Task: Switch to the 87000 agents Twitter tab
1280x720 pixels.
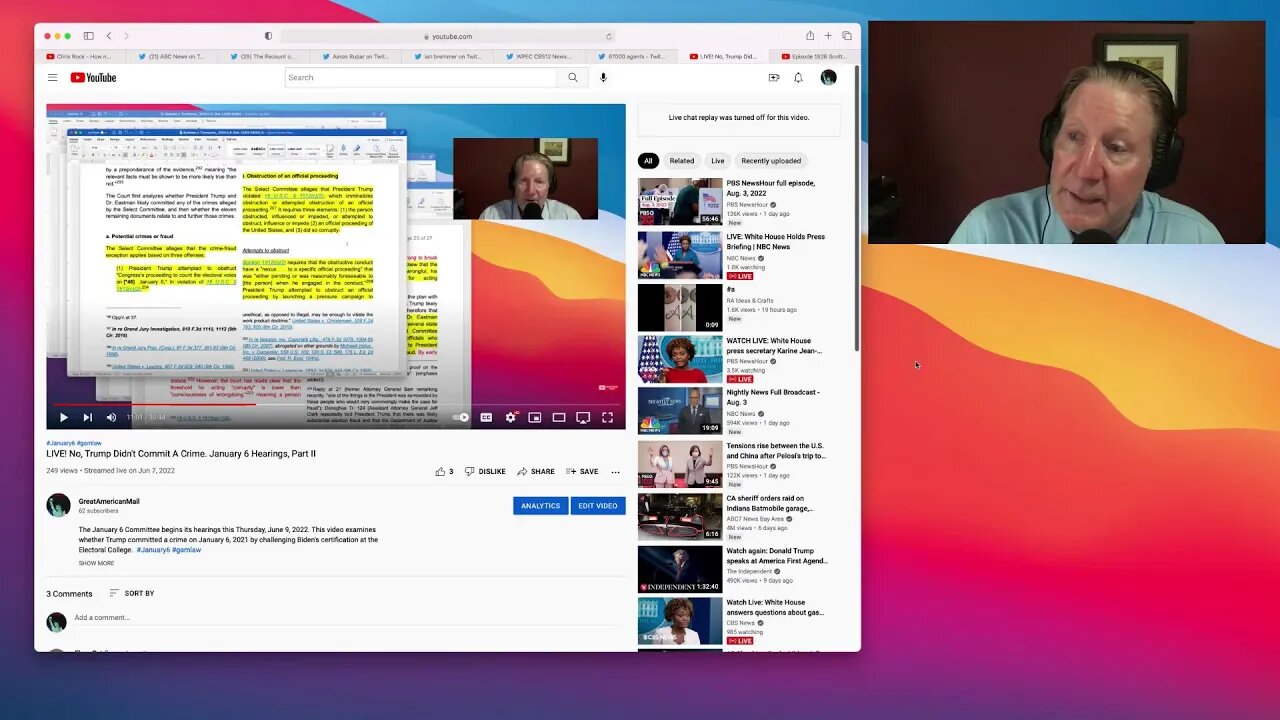Action: click(x=630, y=56)
